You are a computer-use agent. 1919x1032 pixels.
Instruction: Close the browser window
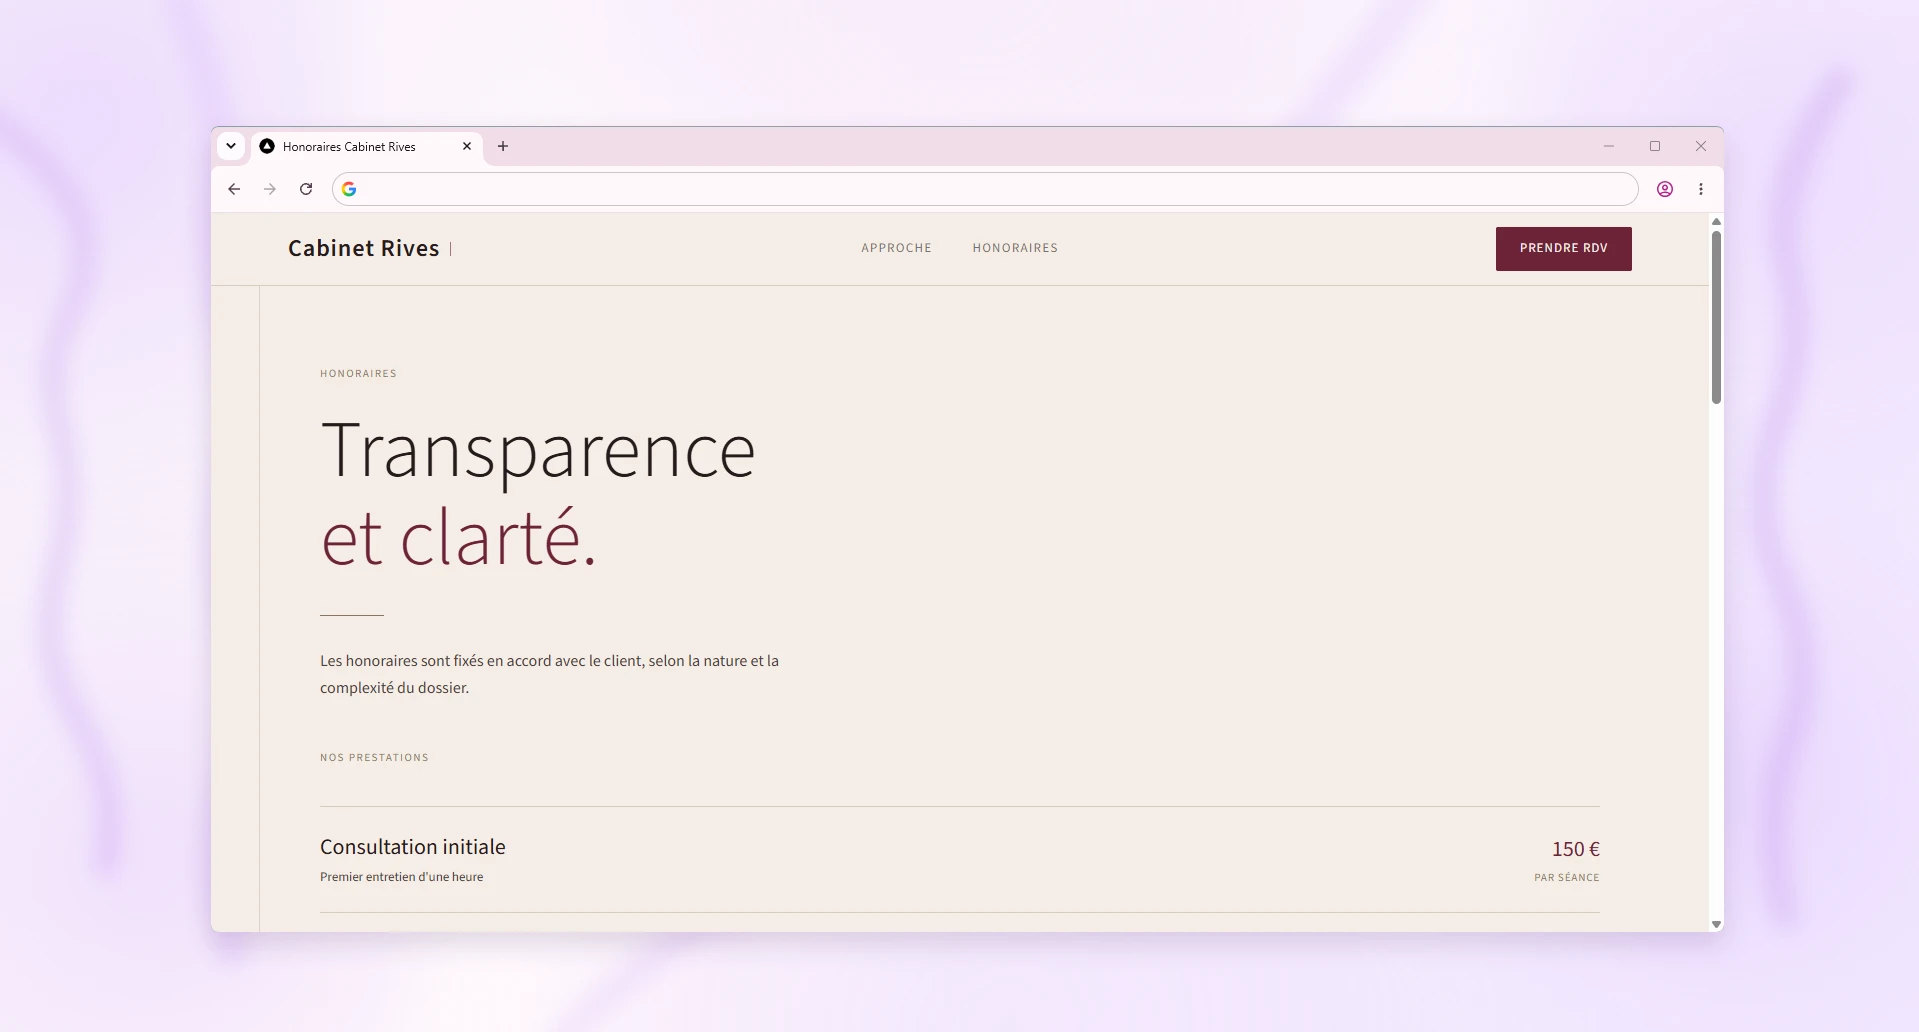tap(1701, 146)
